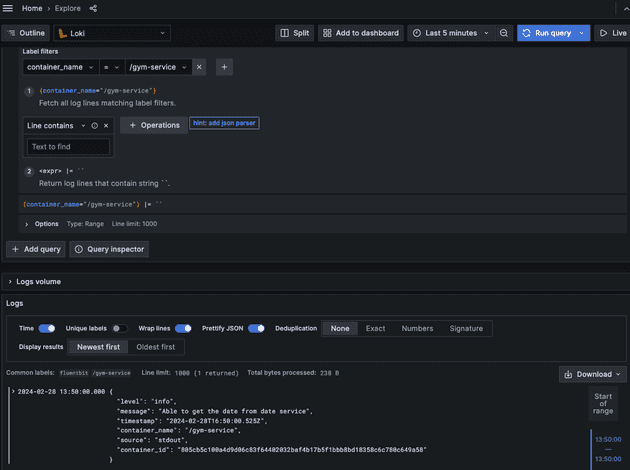Start Live log streaming

tap(613, 33)
